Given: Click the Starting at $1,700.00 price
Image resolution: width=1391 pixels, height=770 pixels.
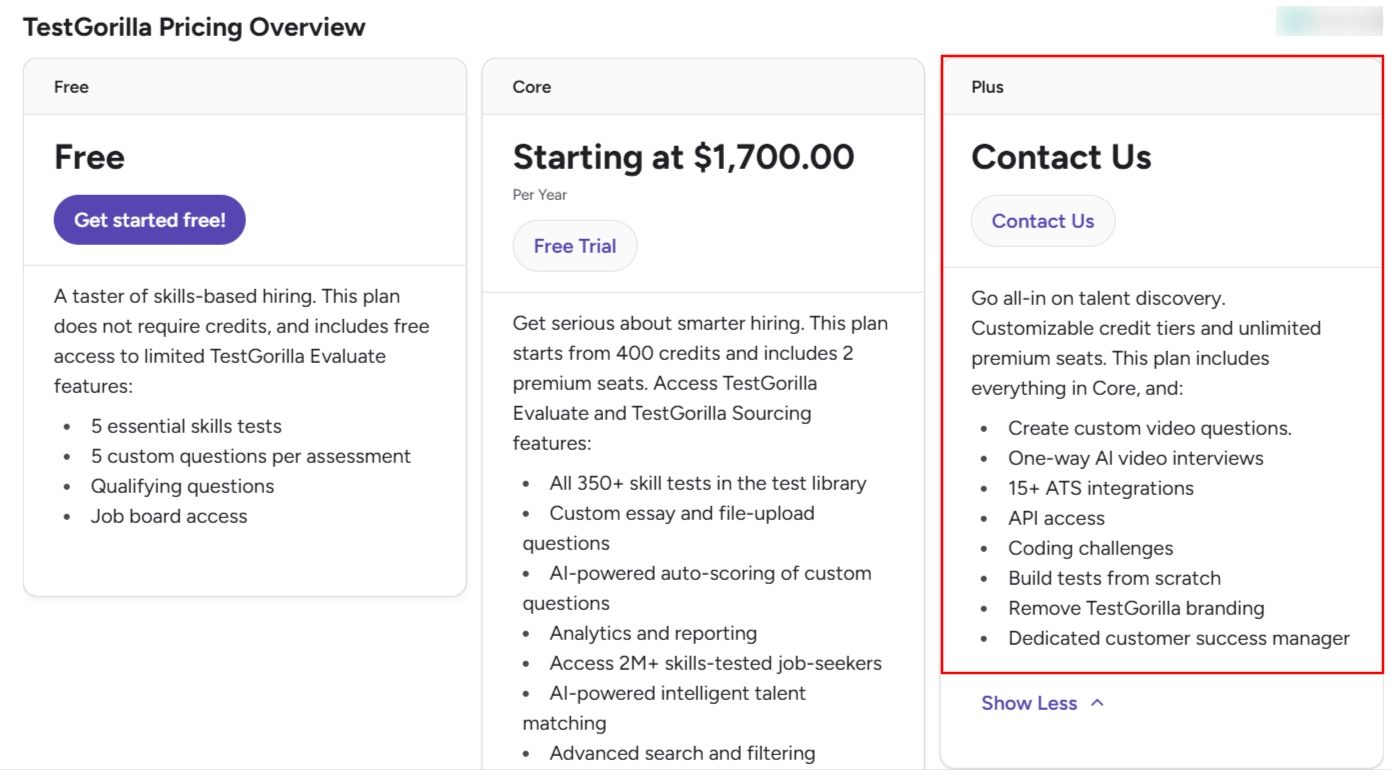Looking at the screenshot, I should 684,157.
